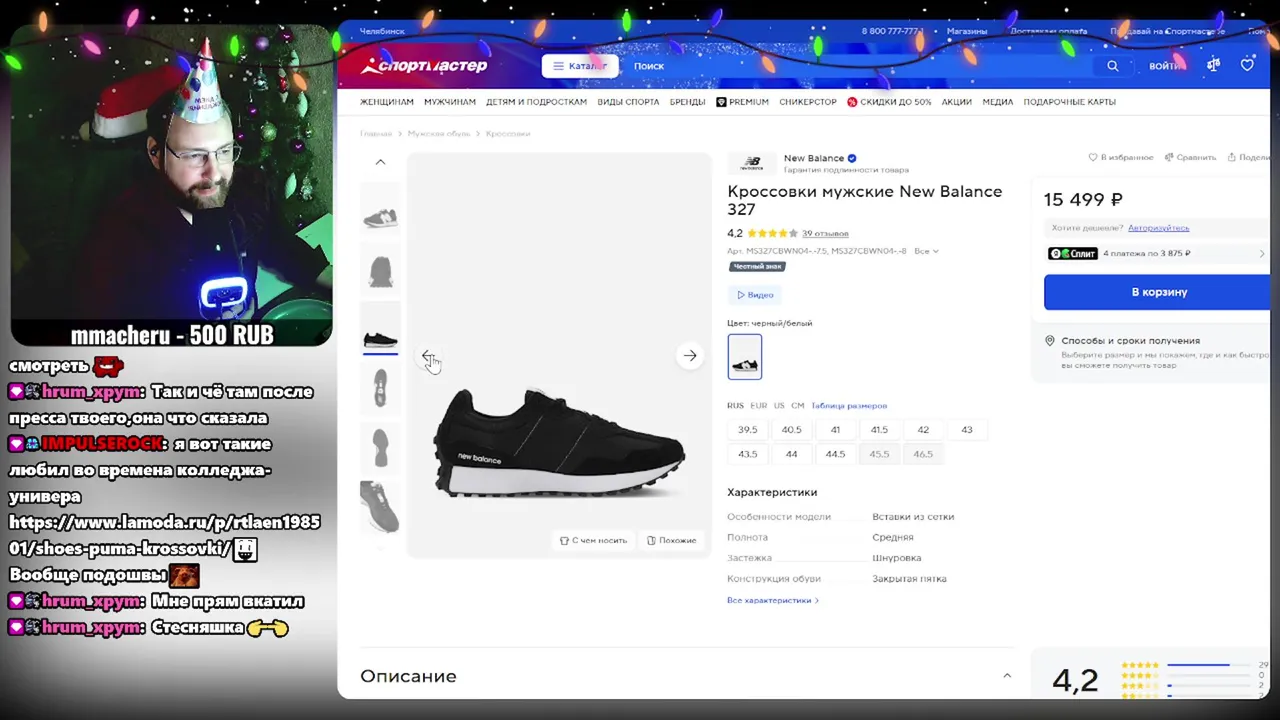1280x720 pixels.
Task: Click the star rating next to 4.2
Action: 772,234
